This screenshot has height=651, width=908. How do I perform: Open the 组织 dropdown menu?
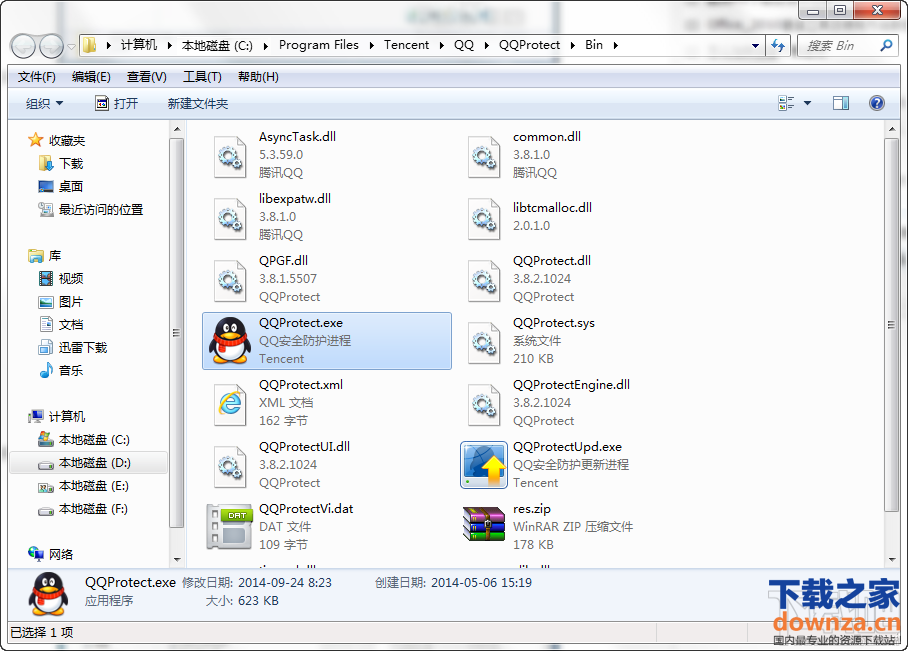click(44, 104)
